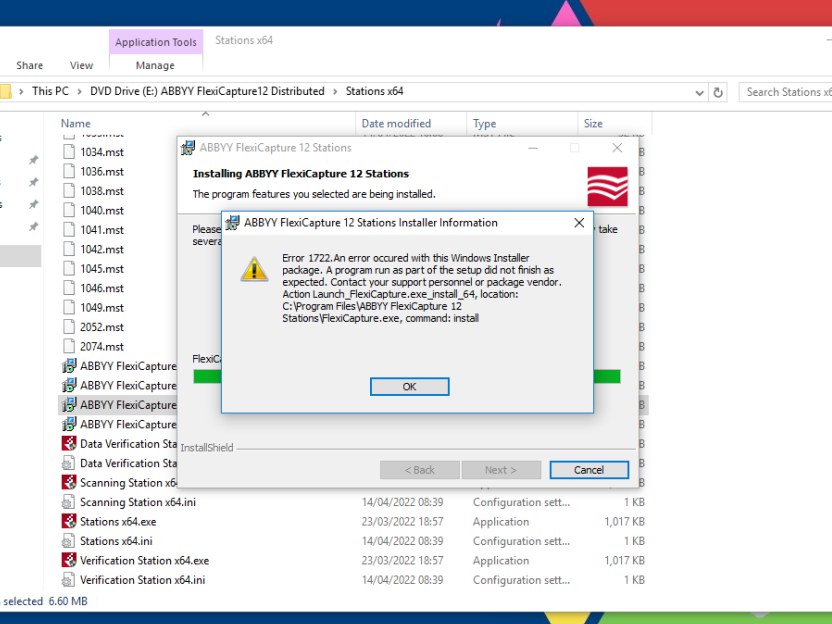The height and width of the screenshot is (624, 832).
Task: Click the file icon of 1034.mst
Action: 68,152
